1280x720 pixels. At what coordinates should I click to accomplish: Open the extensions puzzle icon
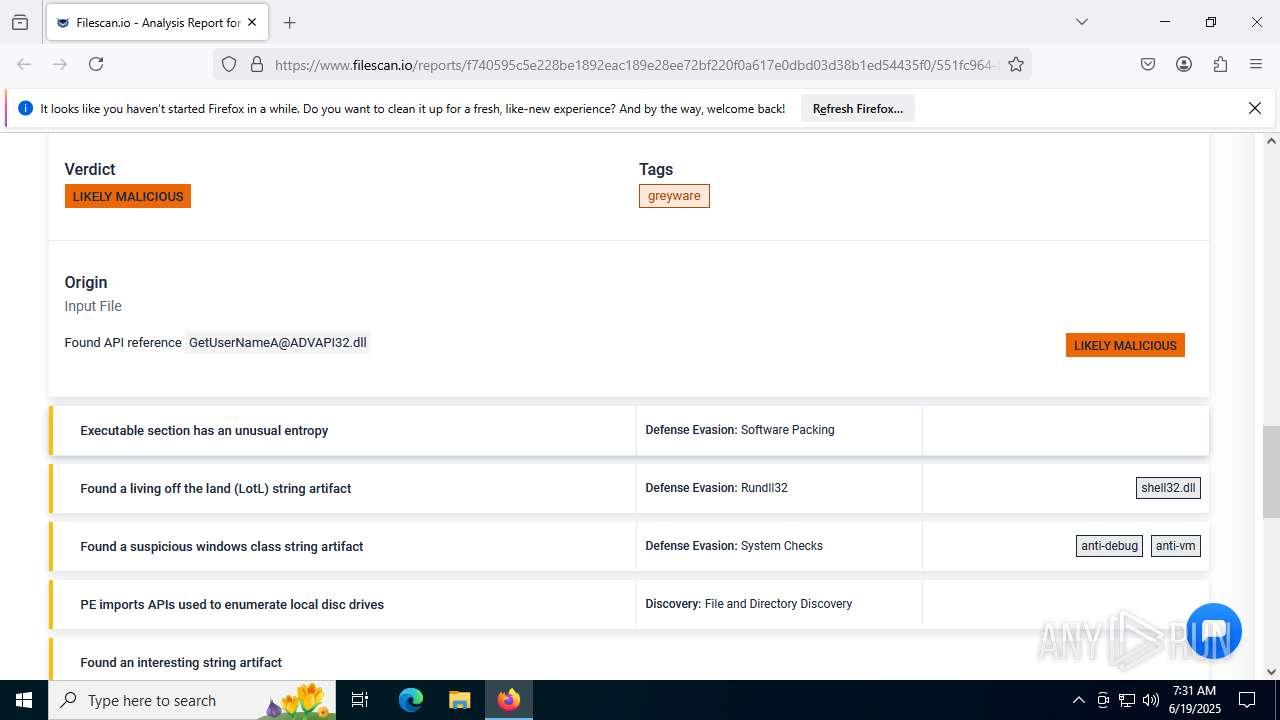(1220, 64)
